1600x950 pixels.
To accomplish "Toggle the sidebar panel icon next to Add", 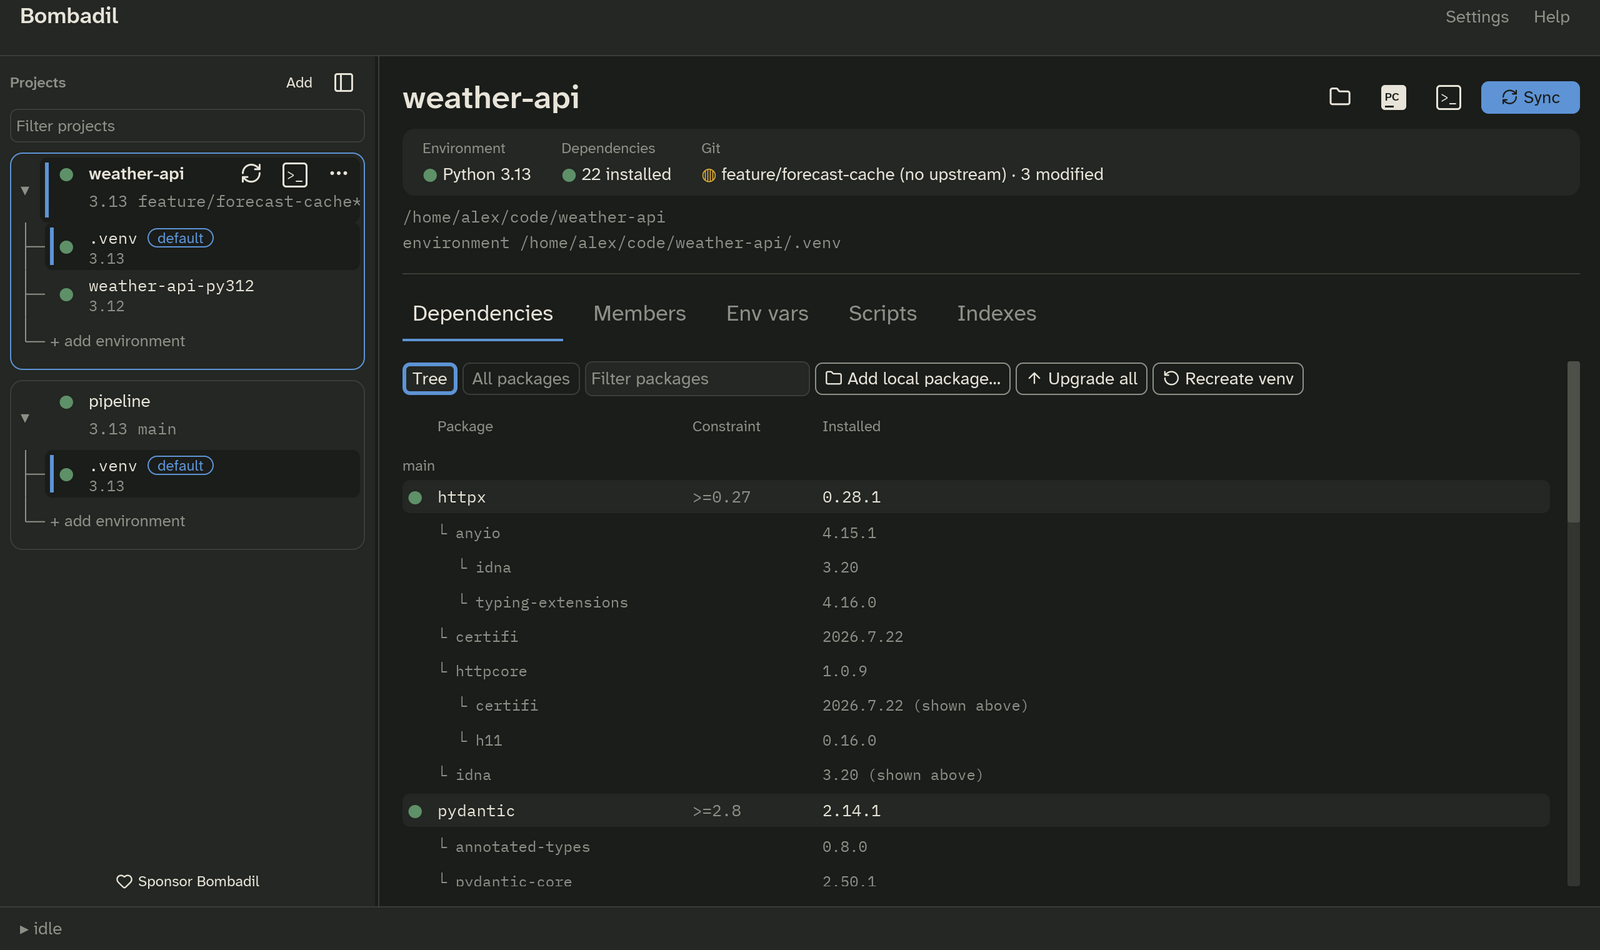I will coord(343,83).
